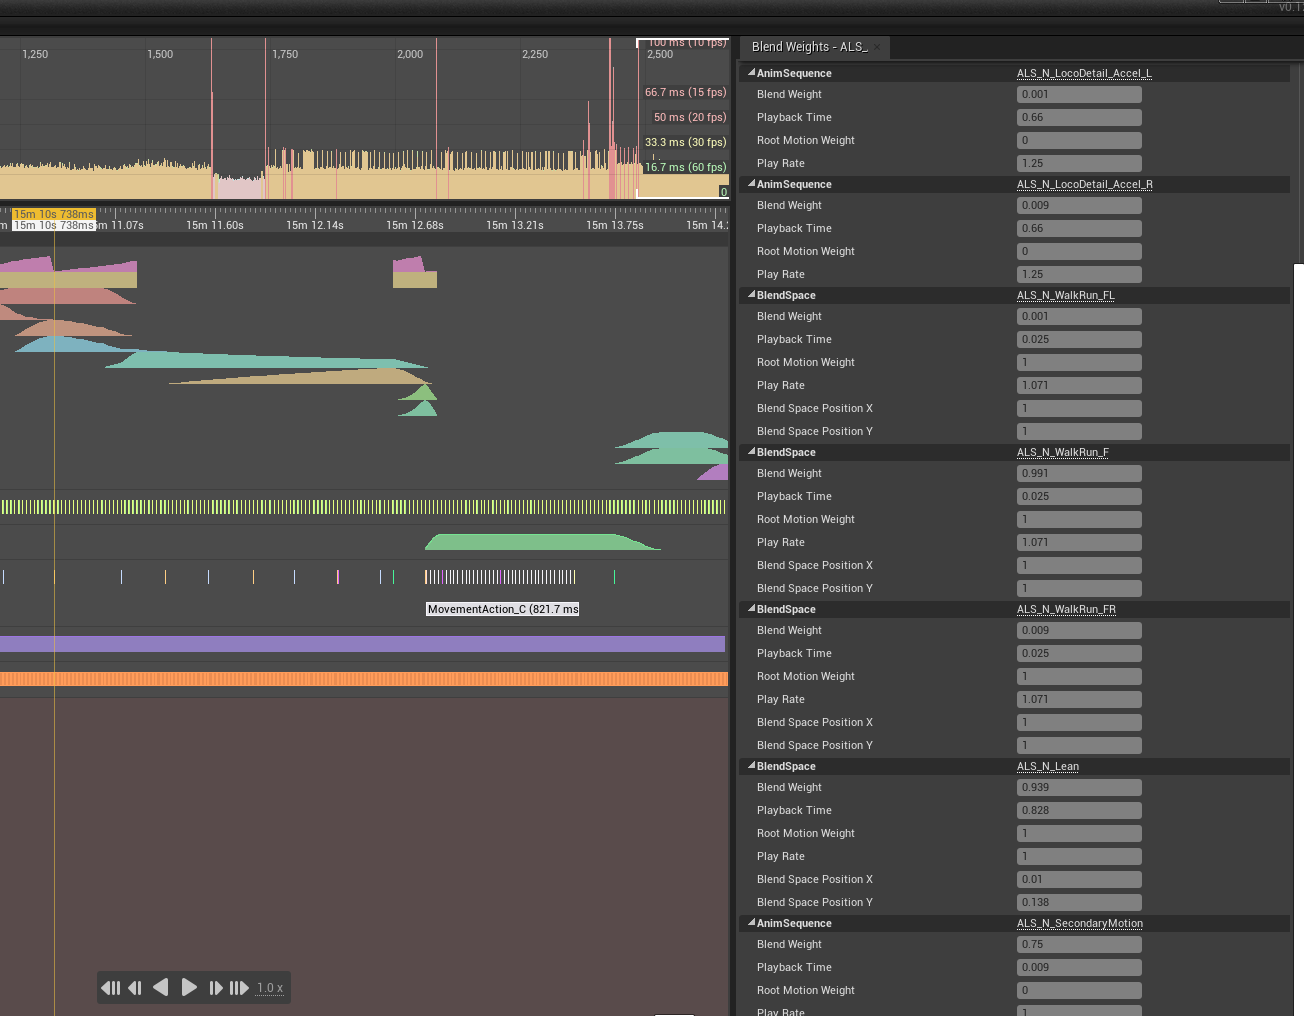Screen dimensions: 1304x1016
Task: Collapse the ALS_N_WalkRun_F BlendSpace section
Action: (x=751, y=452)
